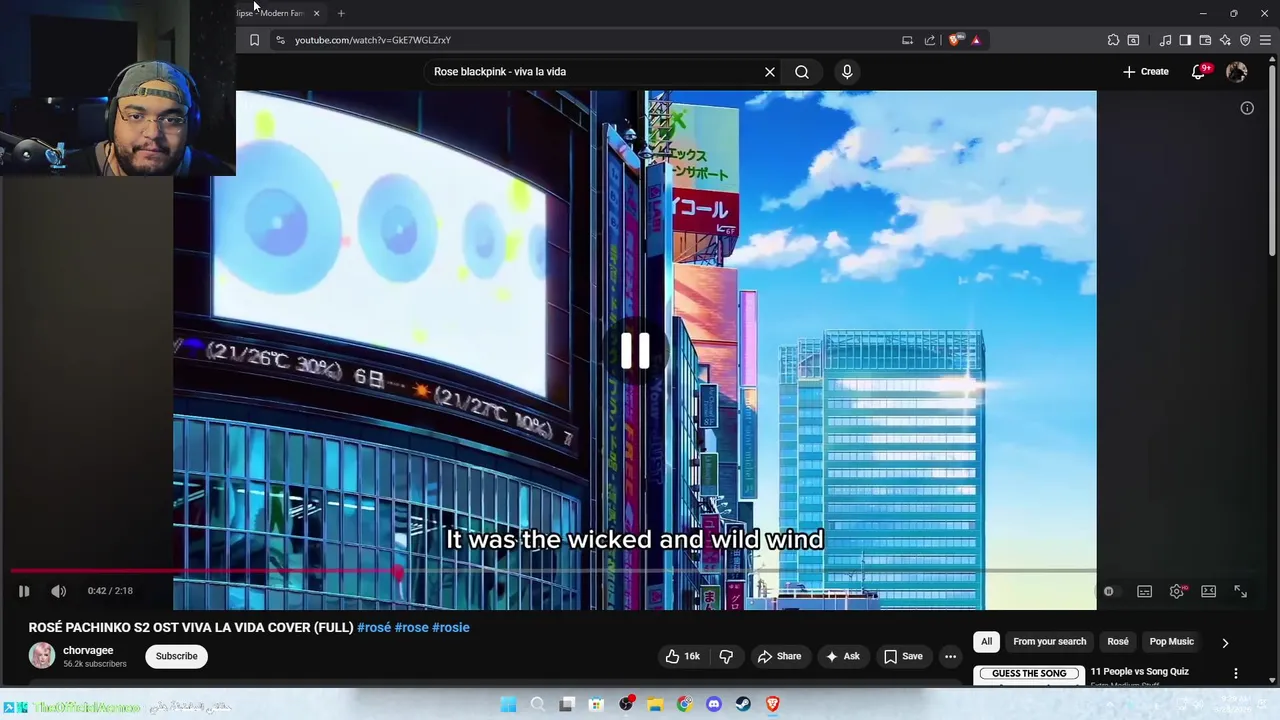This screenshot has height=720, width=1280.
Task: Select the Pop Music filter chip
Action: [x=1171, y=642]
